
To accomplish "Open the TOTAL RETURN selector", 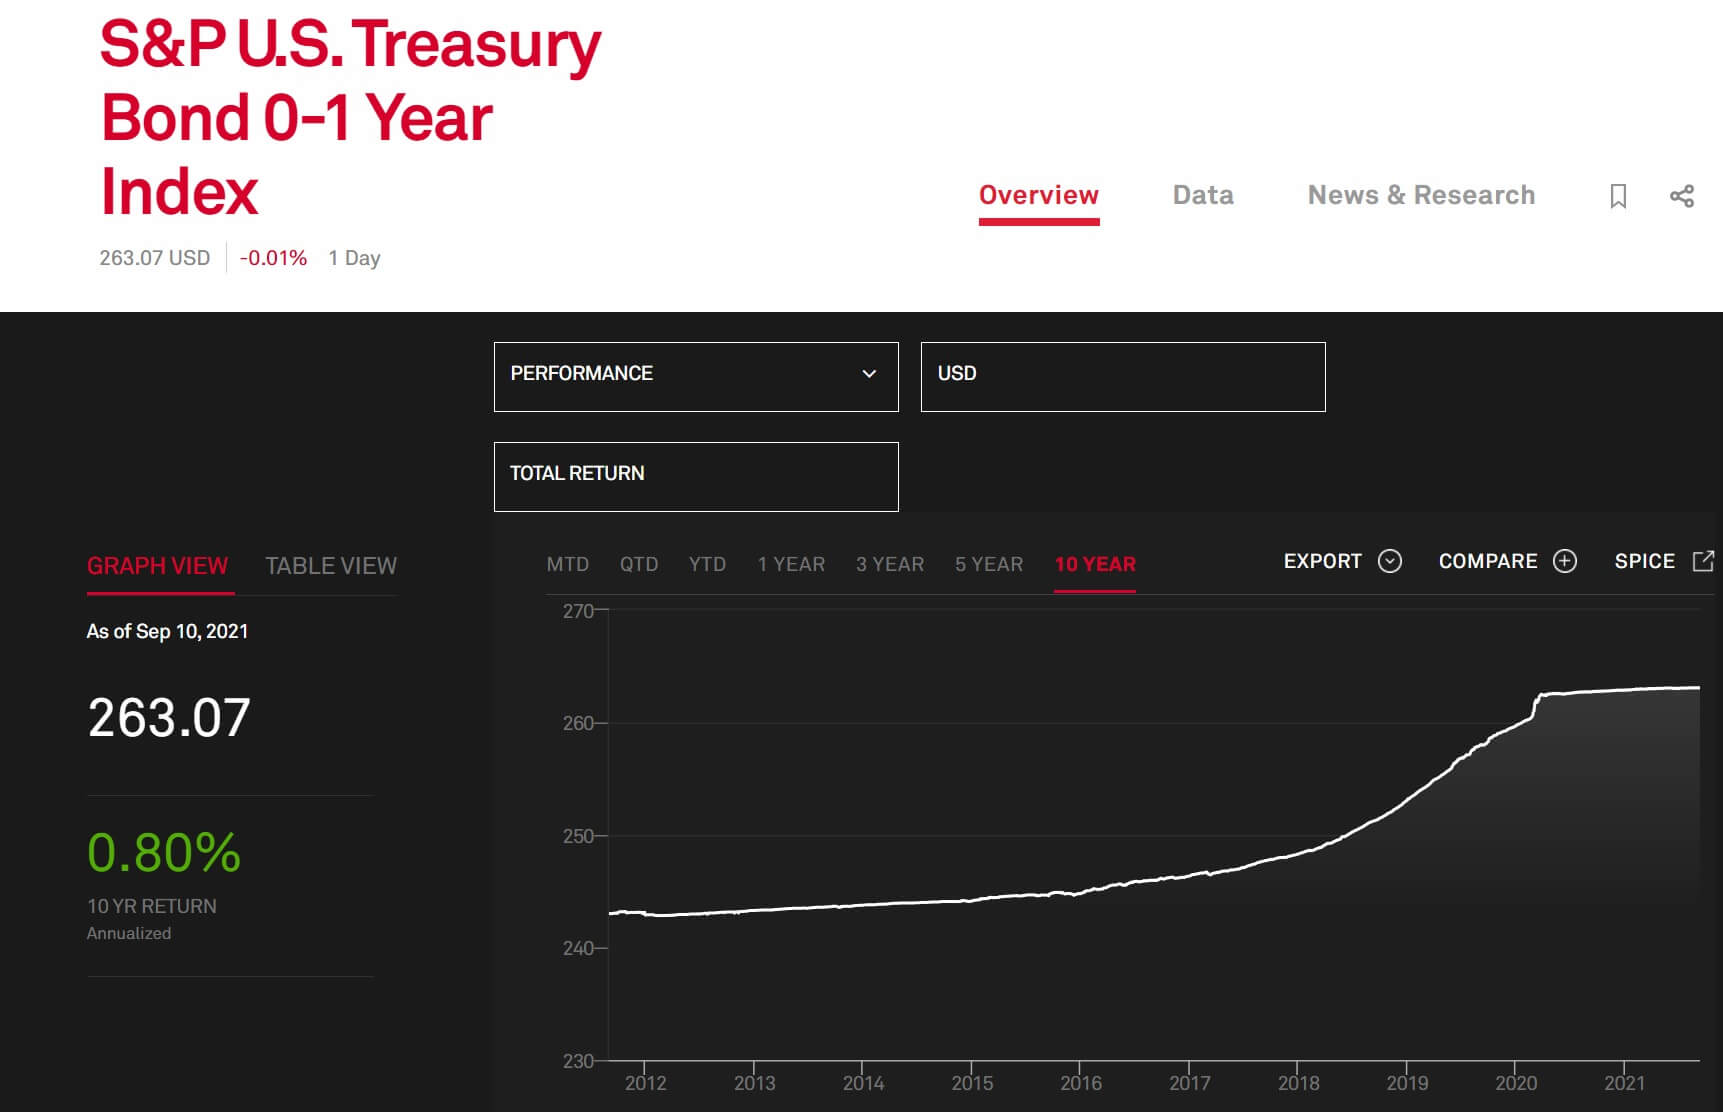I will point(696,477).
